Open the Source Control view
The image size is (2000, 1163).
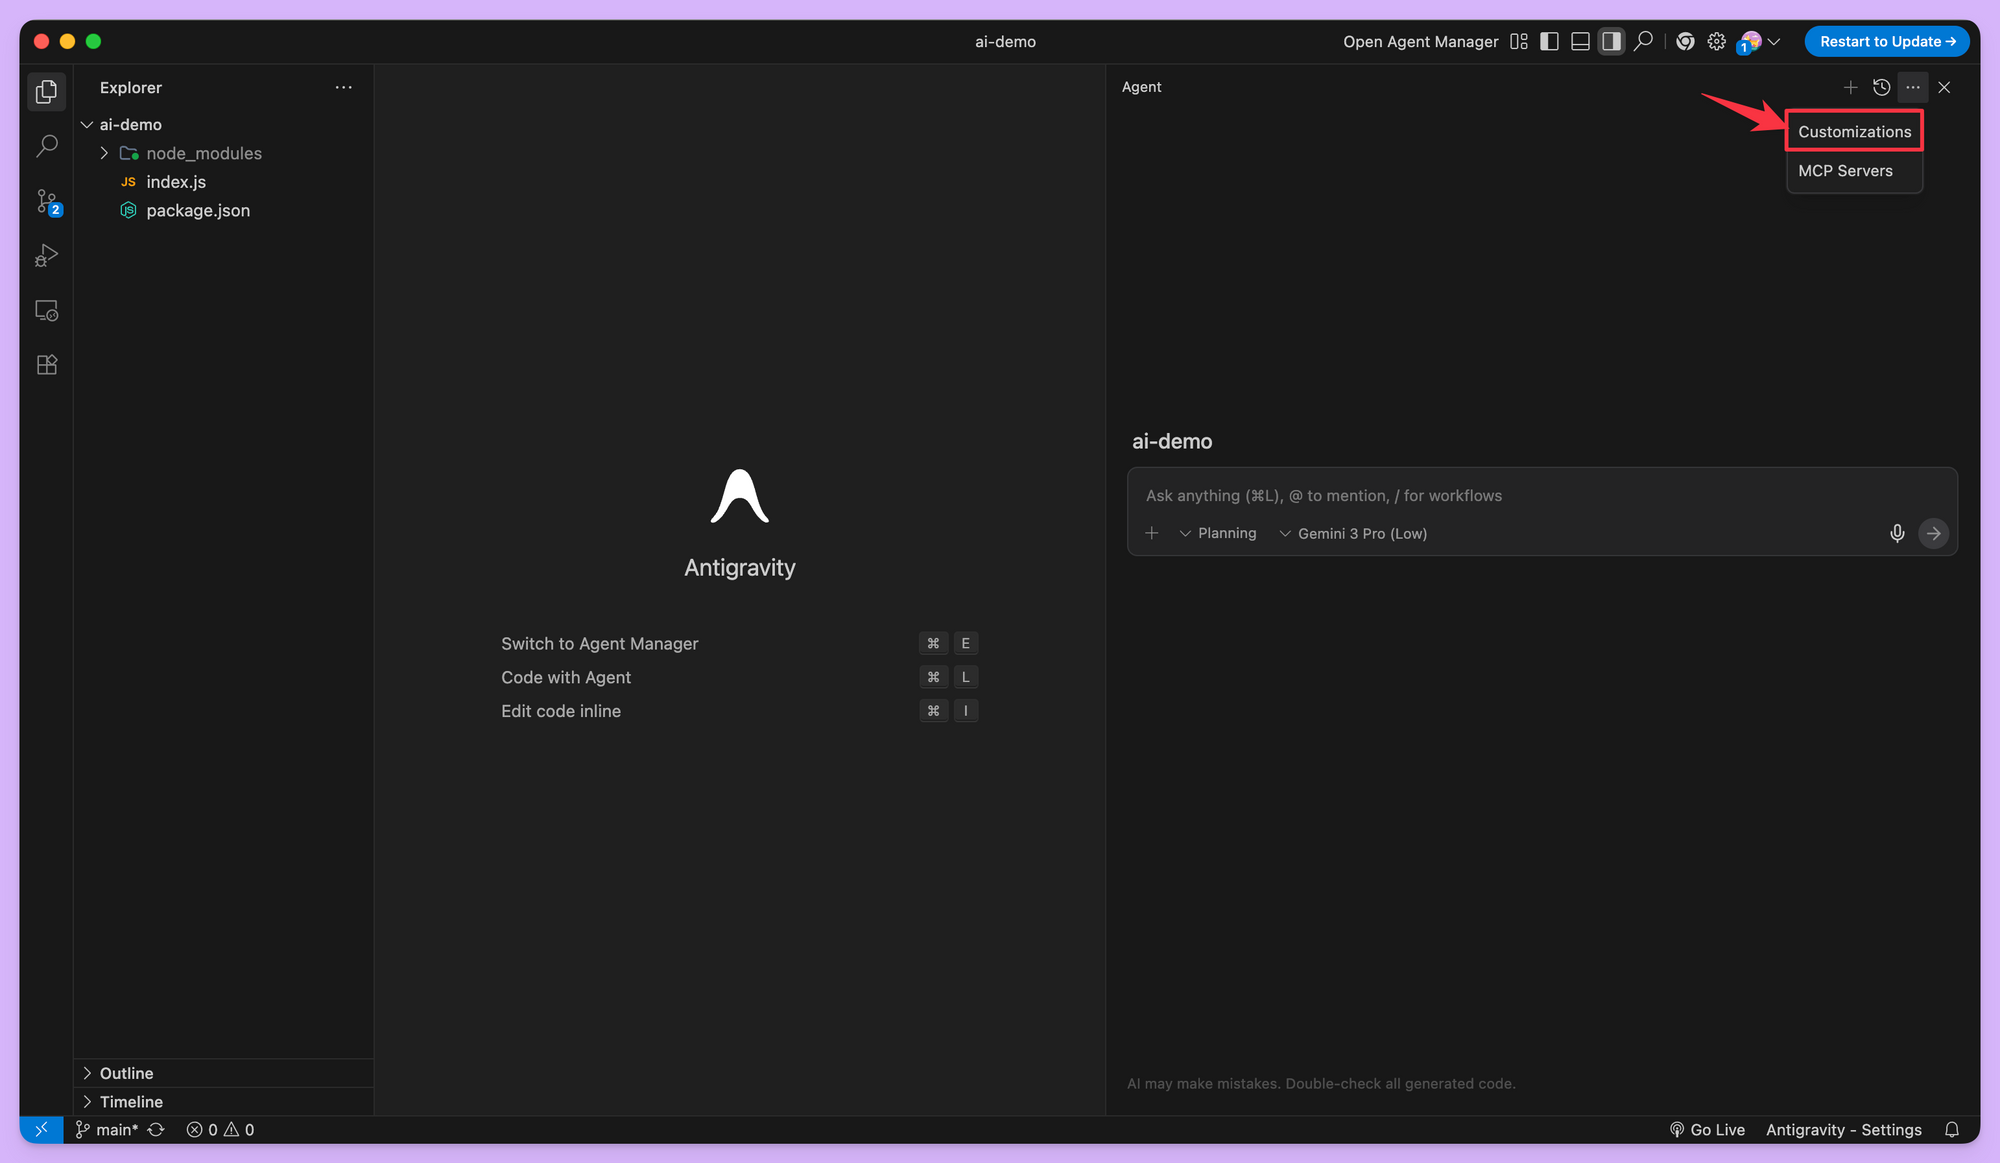pos(47,202)
